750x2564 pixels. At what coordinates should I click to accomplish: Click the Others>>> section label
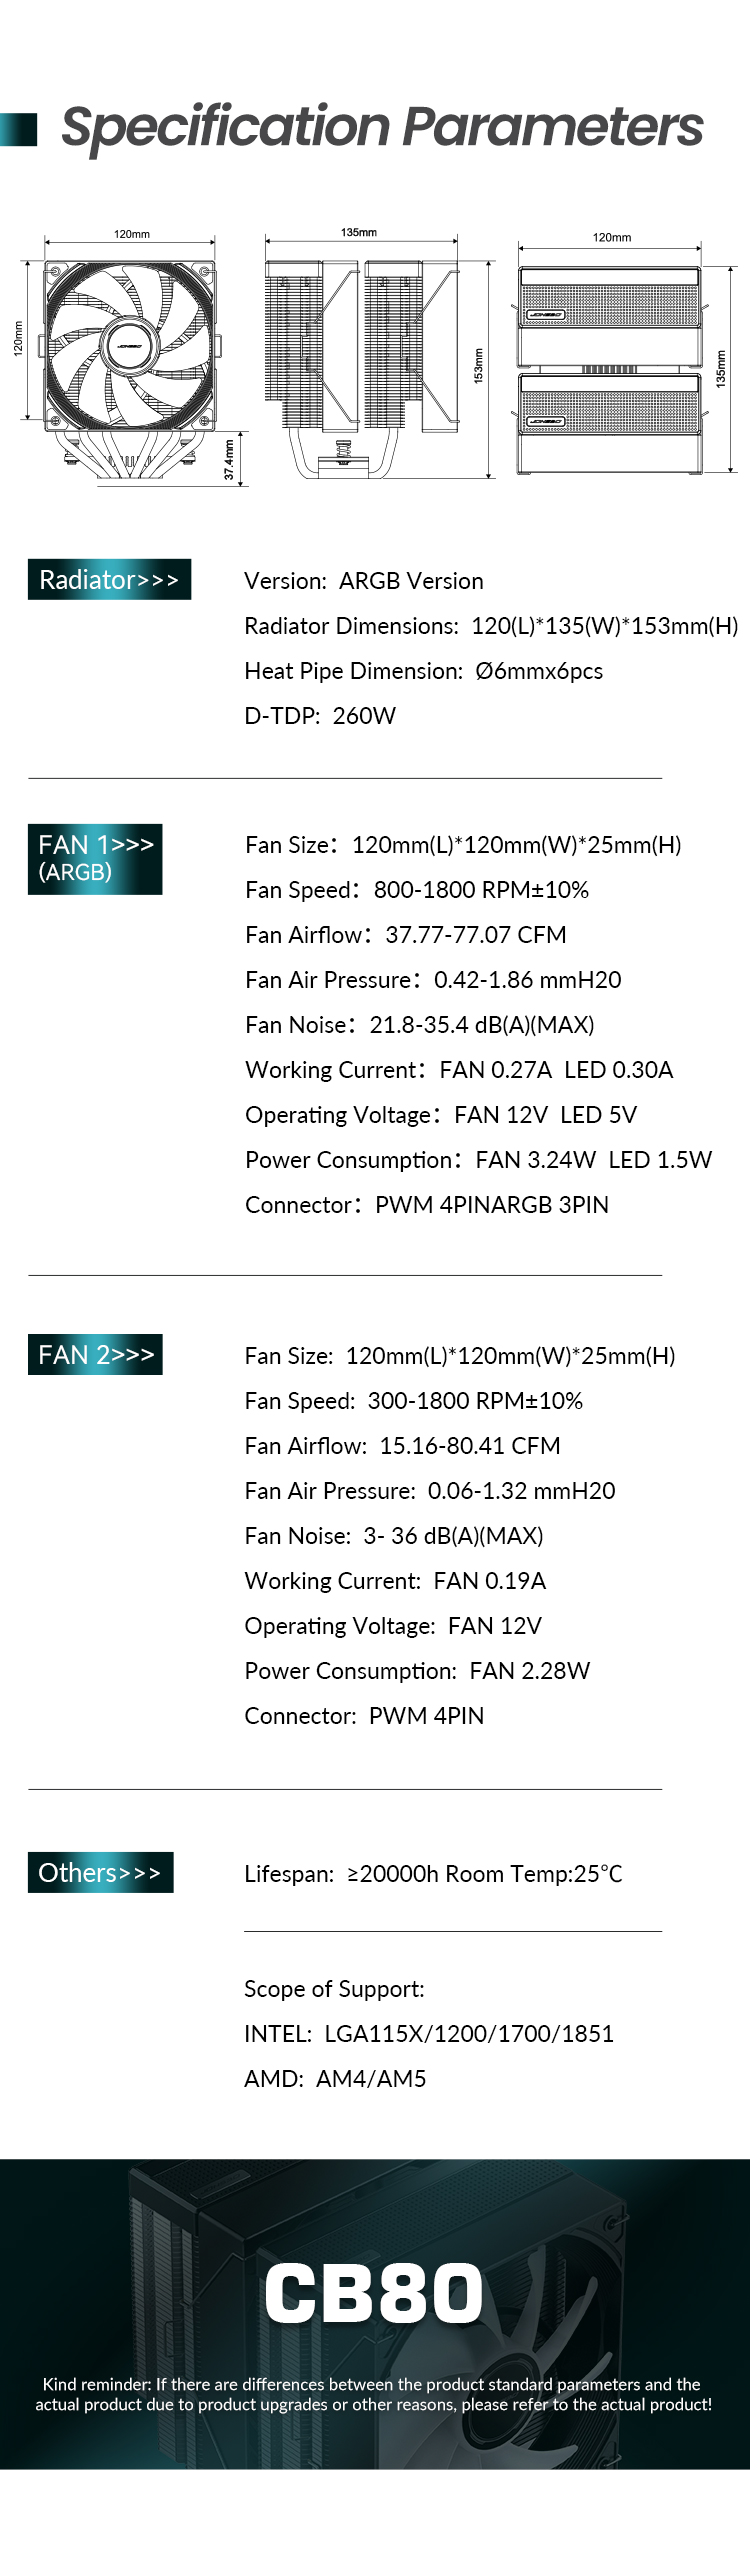[100, 1873]
